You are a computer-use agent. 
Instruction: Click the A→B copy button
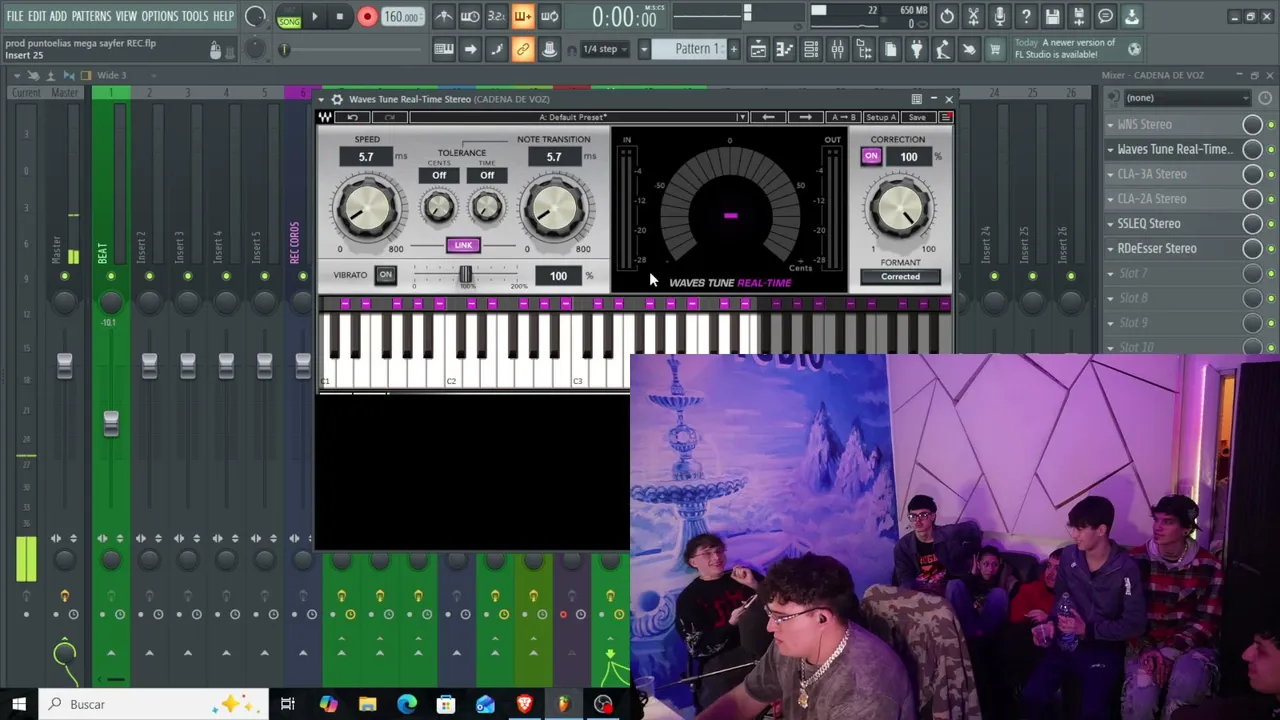tap(843, 118)
